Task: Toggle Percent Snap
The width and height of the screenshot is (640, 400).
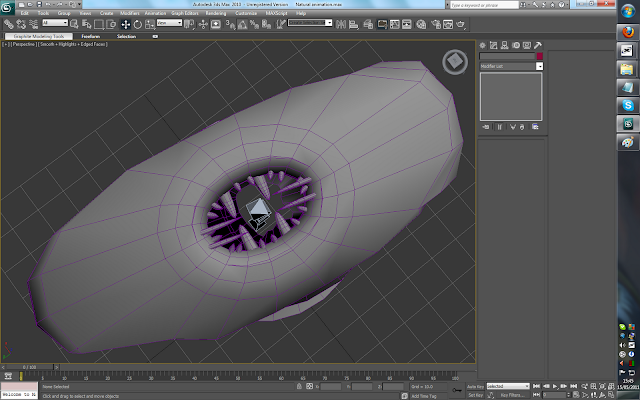Action: coord(254,24)
